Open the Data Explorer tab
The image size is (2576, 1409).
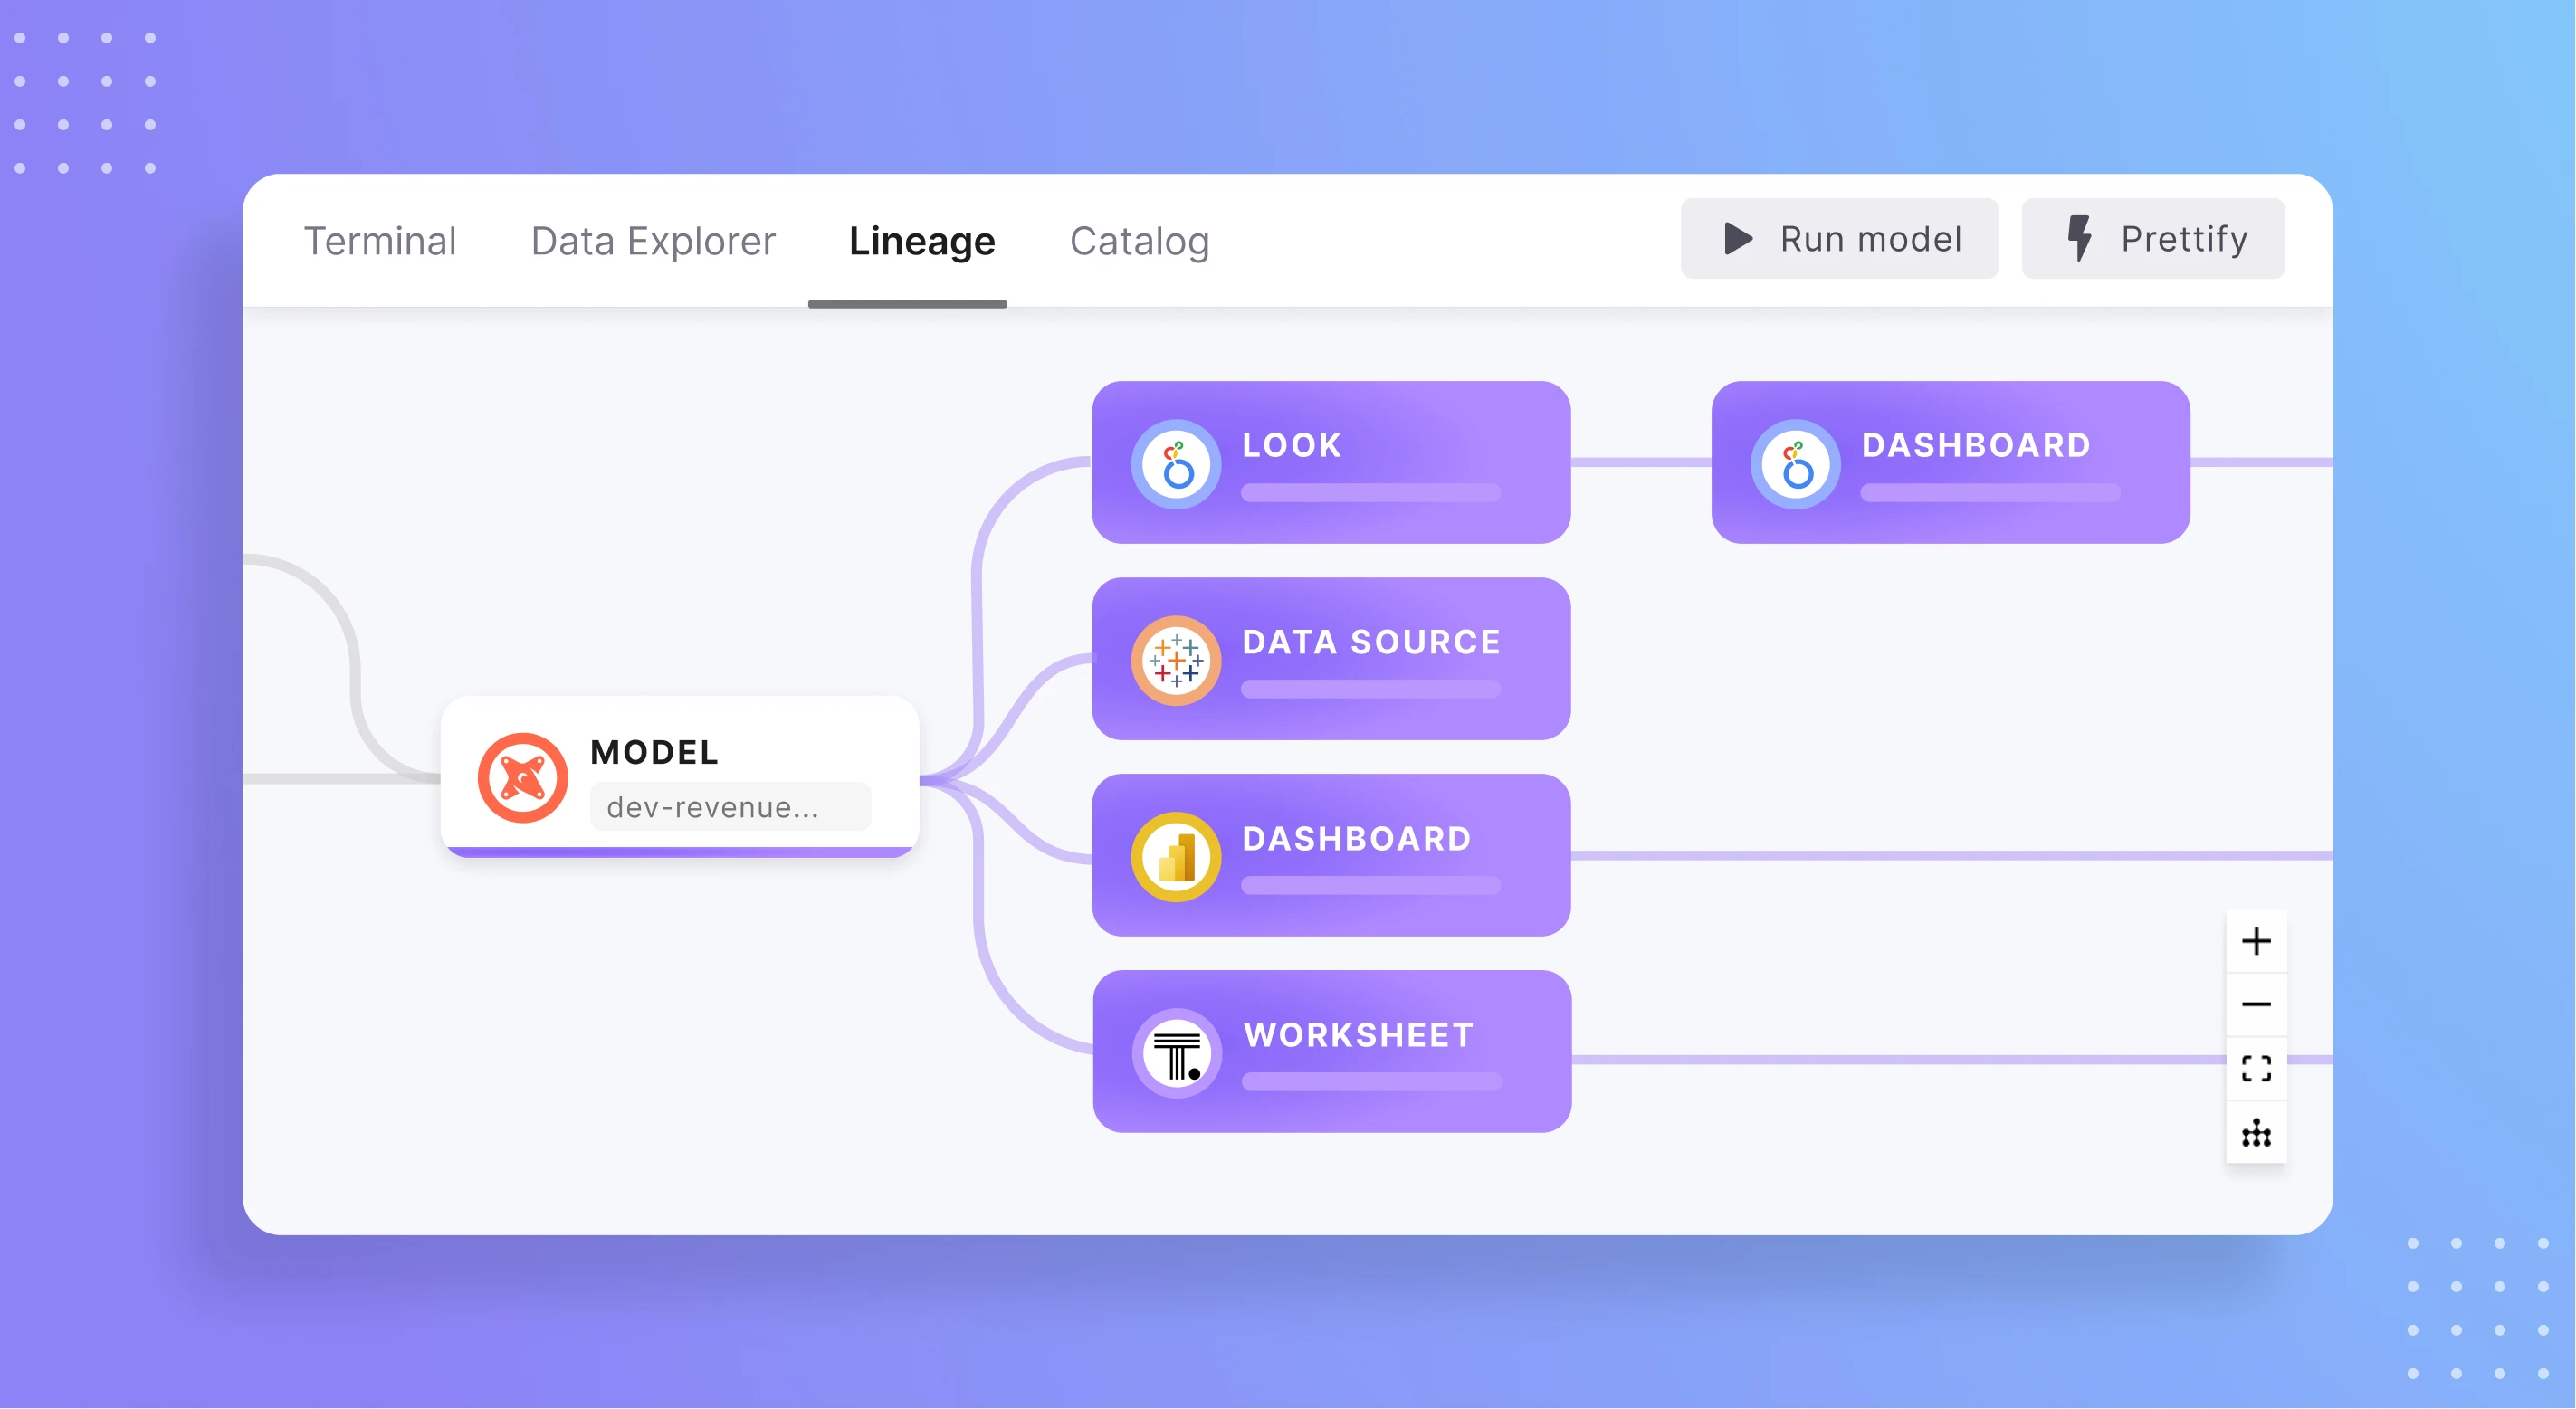653,241
